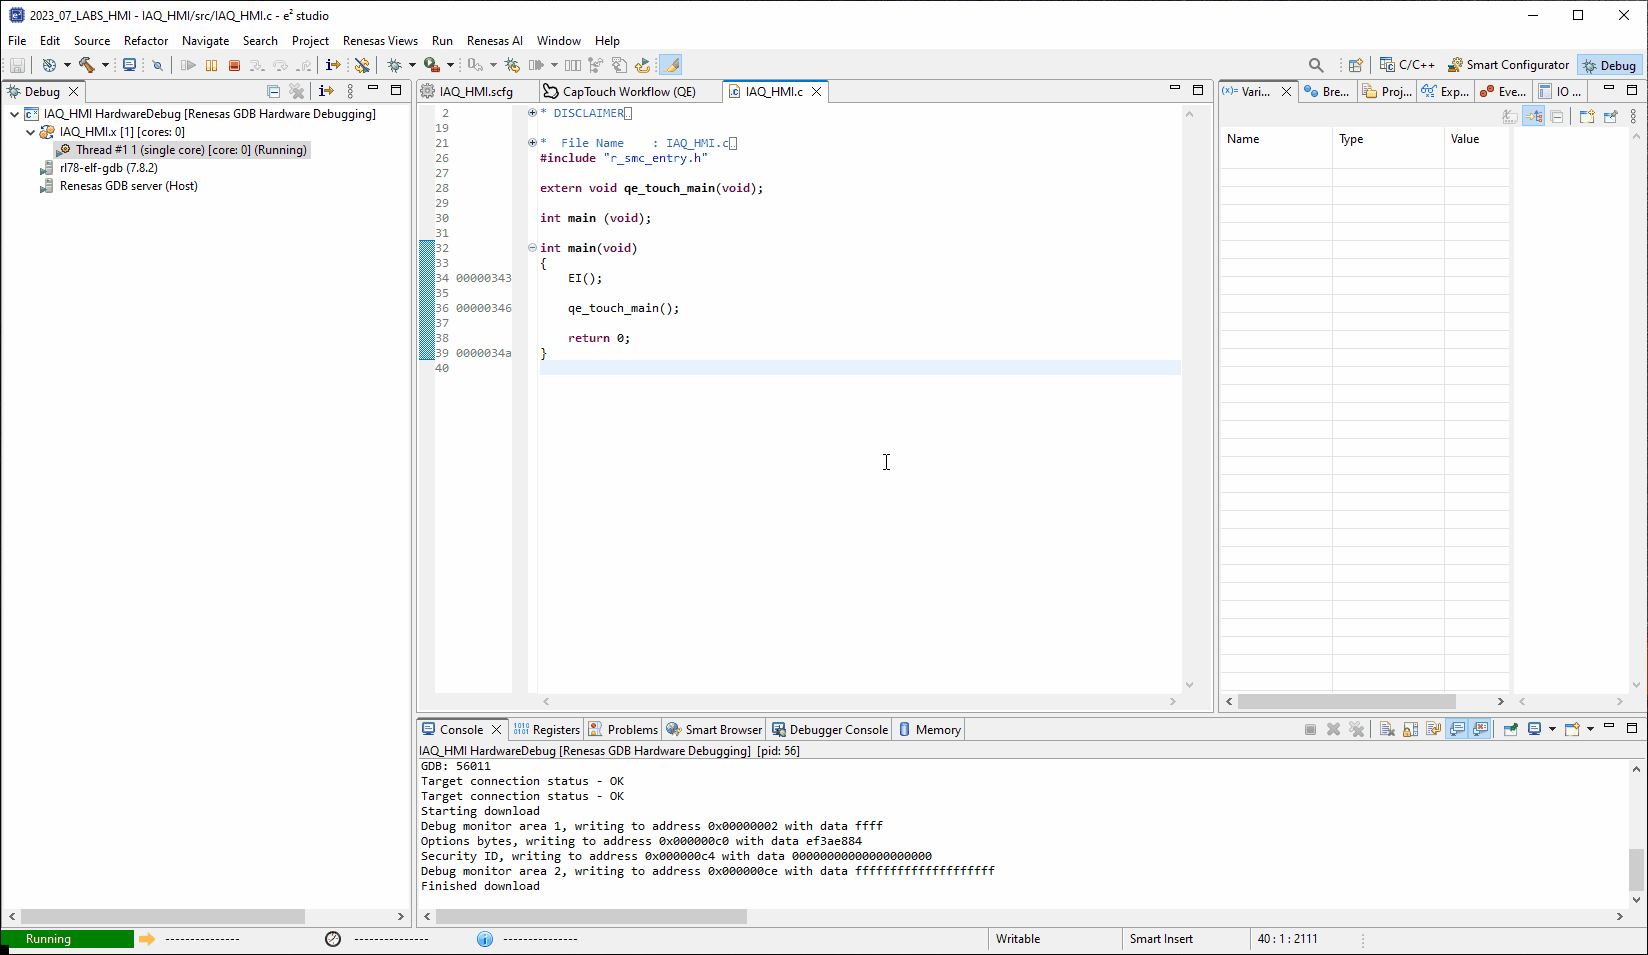Click the Suspend (pause) debug button

click(211, 65)
